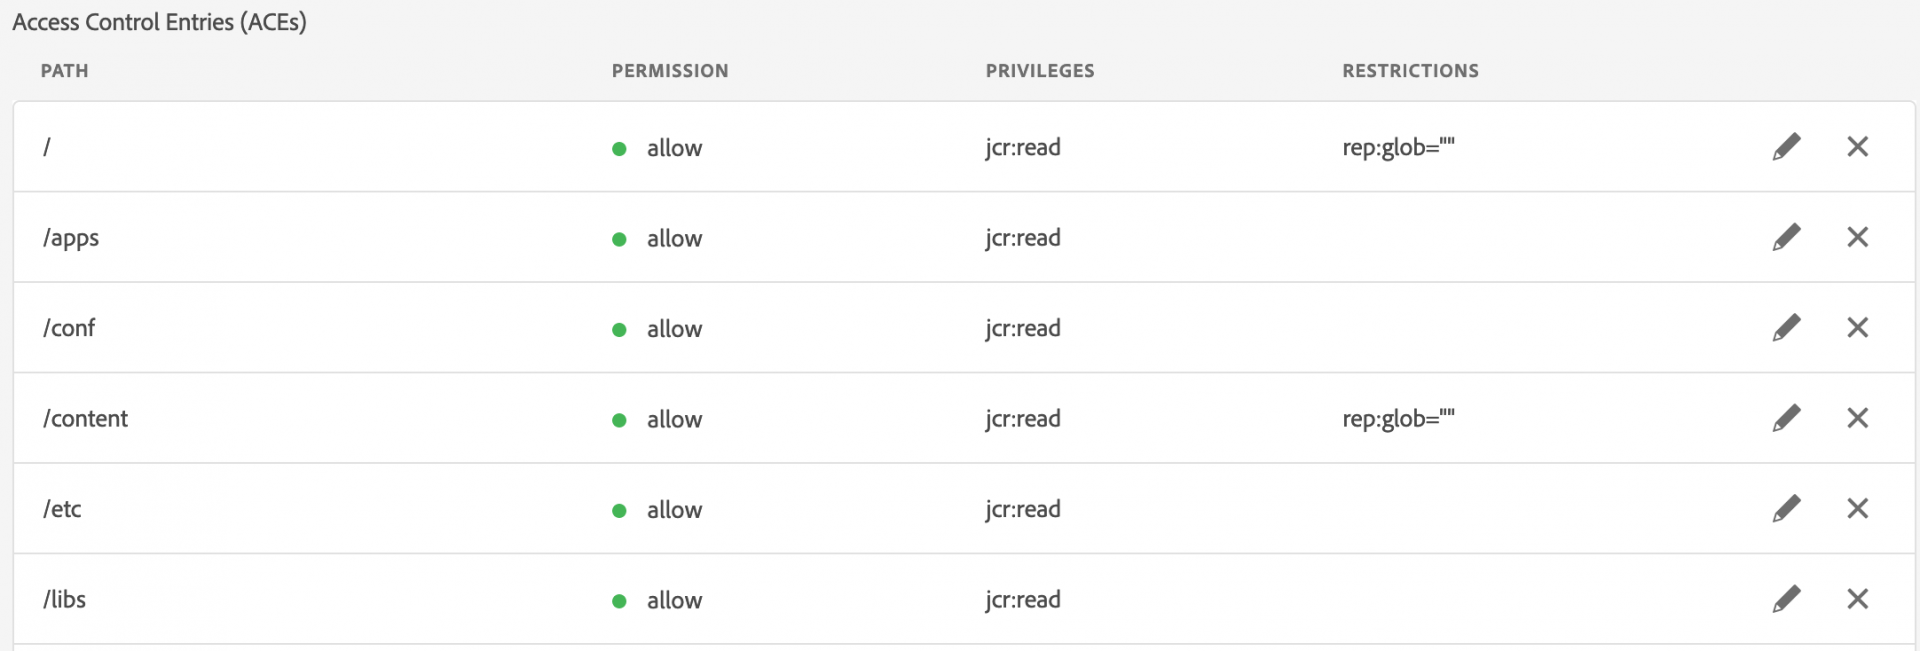Sort entries by the PATH column header
The width and height of the screenshot is (1920, 651).
(64, 71)
